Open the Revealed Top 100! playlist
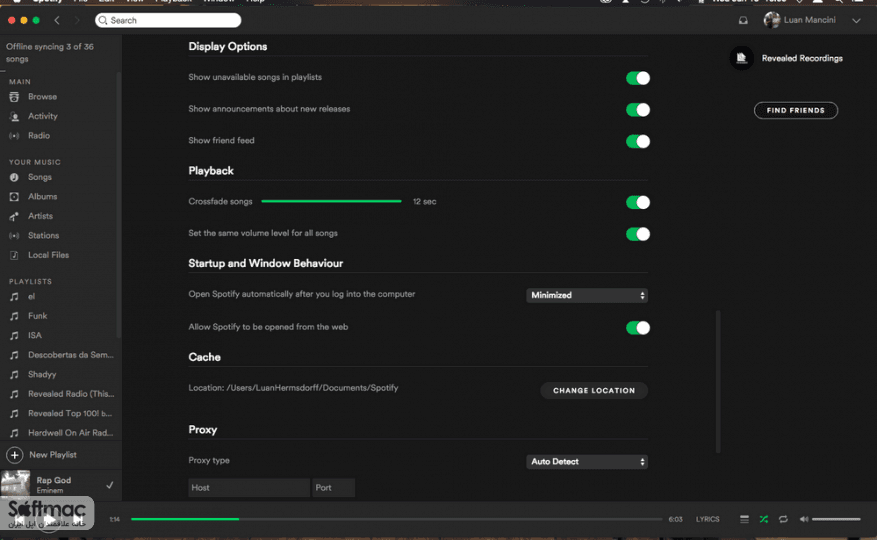Image resolution: width=877 pixels, height=540 pixels. pos(70,414)
